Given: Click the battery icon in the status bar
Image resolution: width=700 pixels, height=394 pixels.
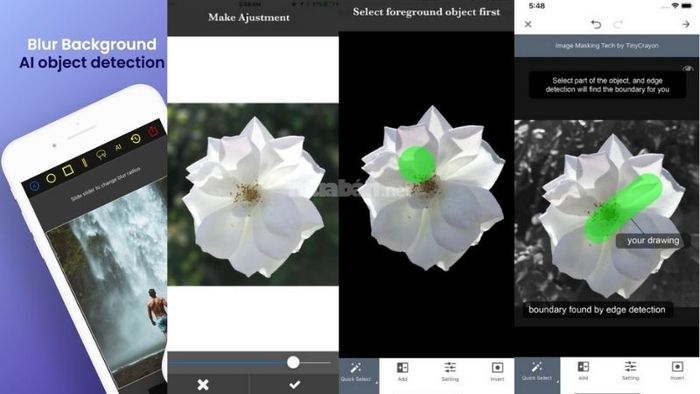Looking at the screenshot, I should pos(688,5).
